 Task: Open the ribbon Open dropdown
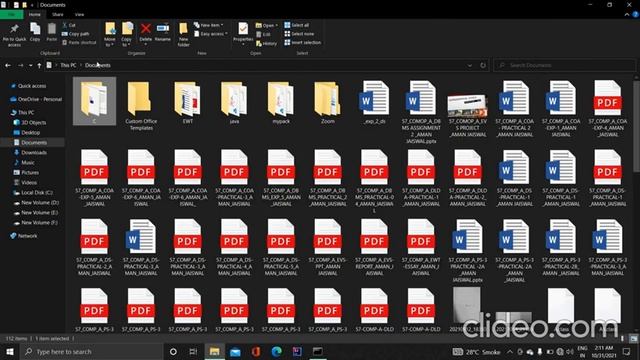267,25
